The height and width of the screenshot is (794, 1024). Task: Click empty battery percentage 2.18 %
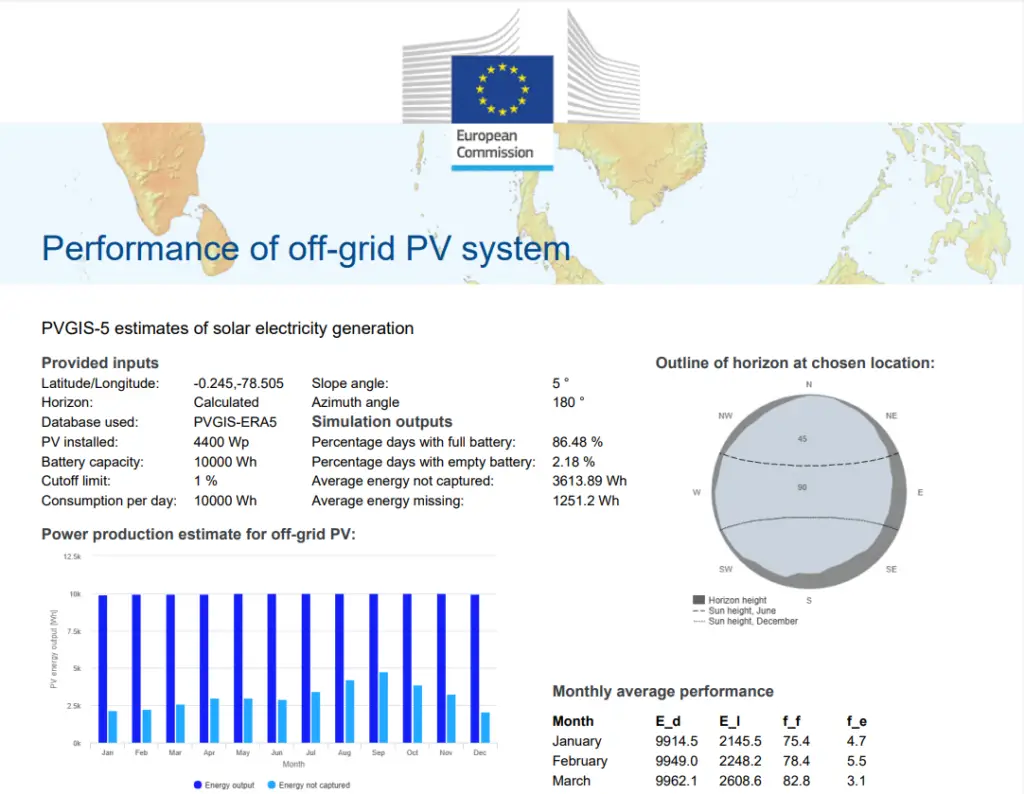point(573,462)
